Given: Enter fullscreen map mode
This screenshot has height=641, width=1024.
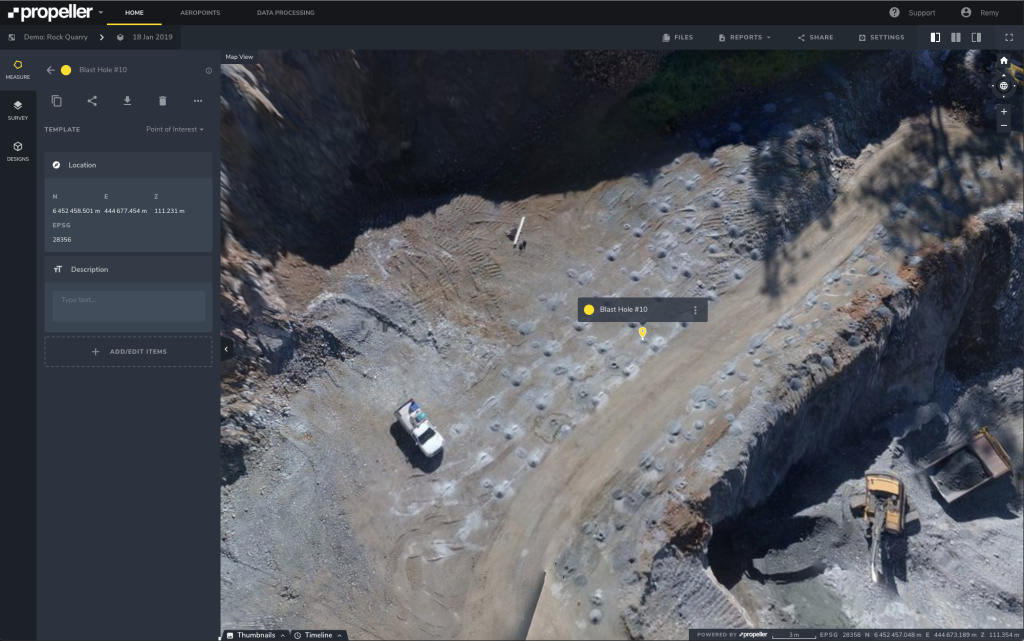Looking at the screenshot, I should click(x=1008, y=38).
